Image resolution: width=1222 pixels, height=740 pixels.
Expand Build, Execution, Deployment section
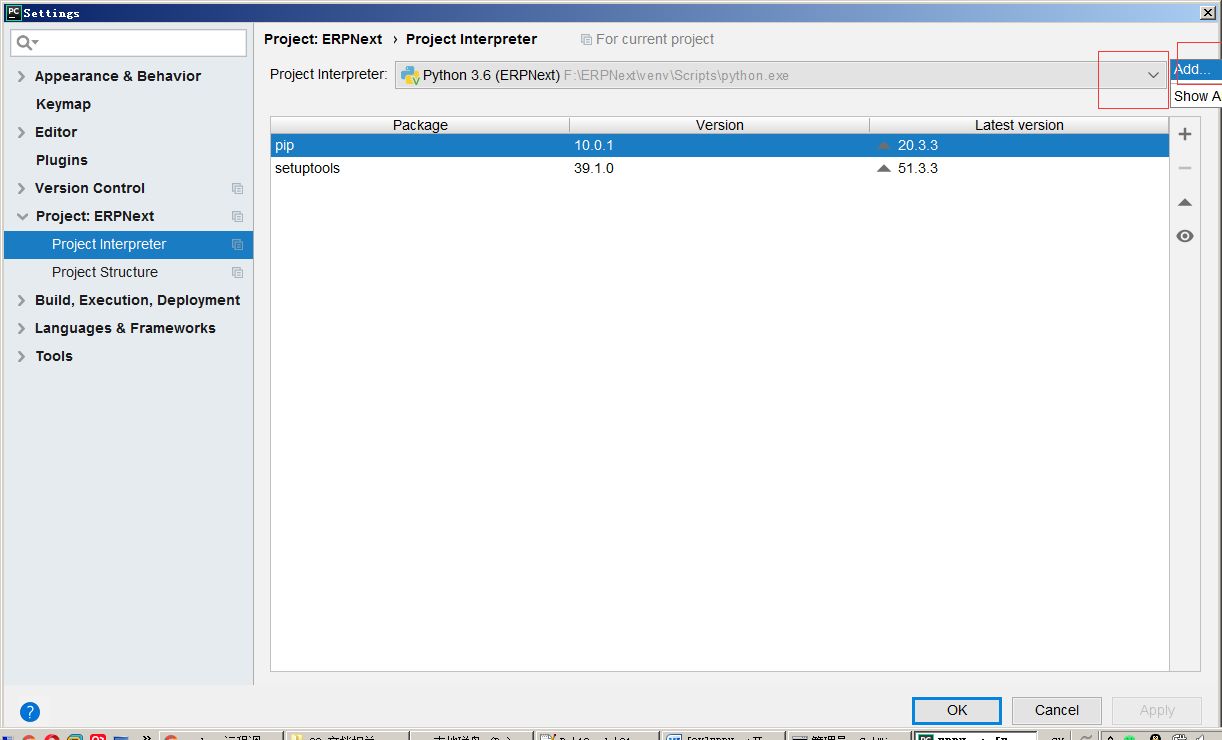pos(21,300)
